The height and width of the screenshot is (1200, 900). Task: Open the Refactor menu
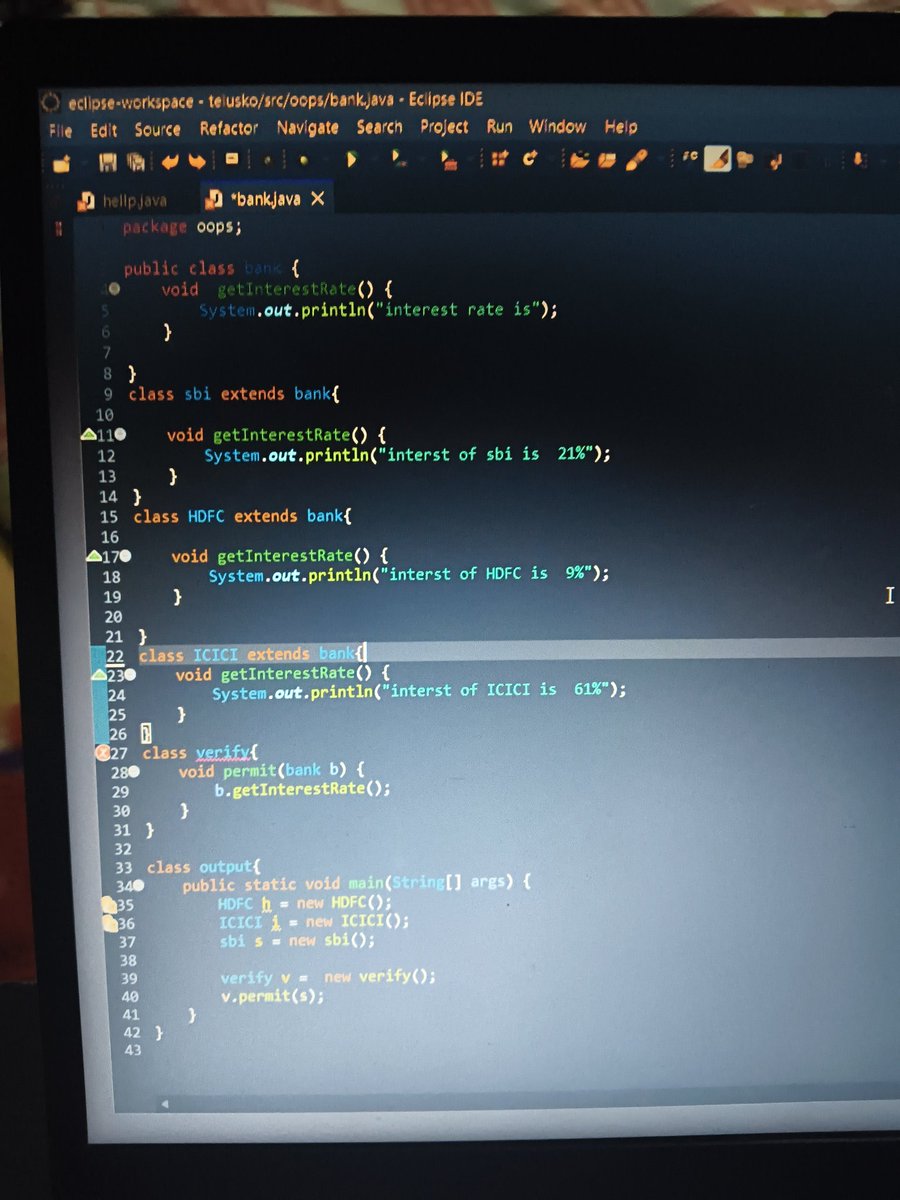tap(229, 128)
